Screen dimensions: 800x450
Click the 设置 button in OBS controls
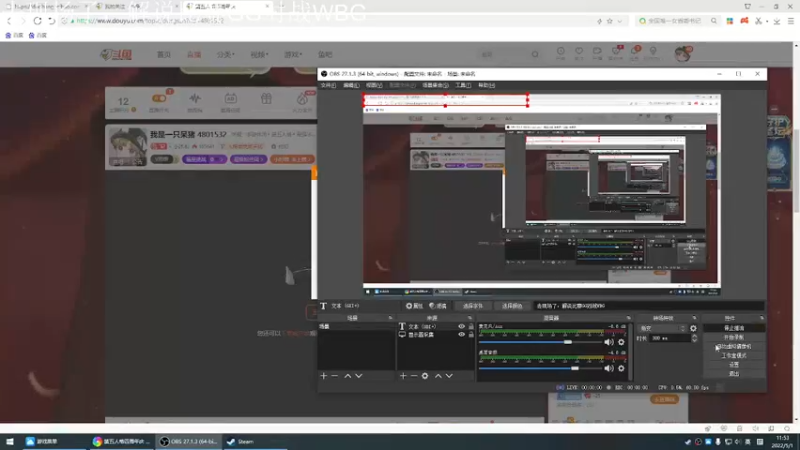pyautogui.click(x=734, y=365)
